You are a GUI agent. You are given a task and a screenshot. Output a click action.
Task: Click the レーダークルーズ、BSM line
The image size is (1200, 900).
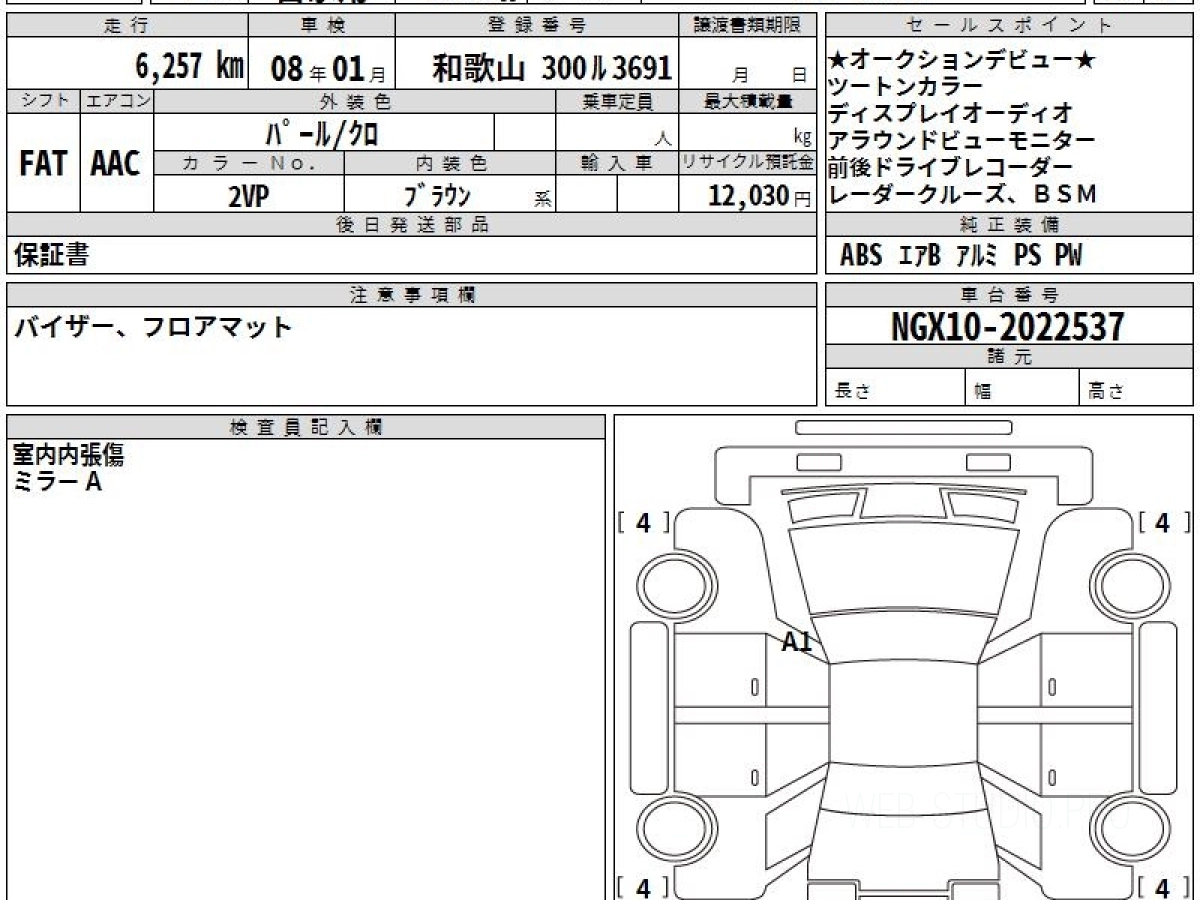coord(962,193)
